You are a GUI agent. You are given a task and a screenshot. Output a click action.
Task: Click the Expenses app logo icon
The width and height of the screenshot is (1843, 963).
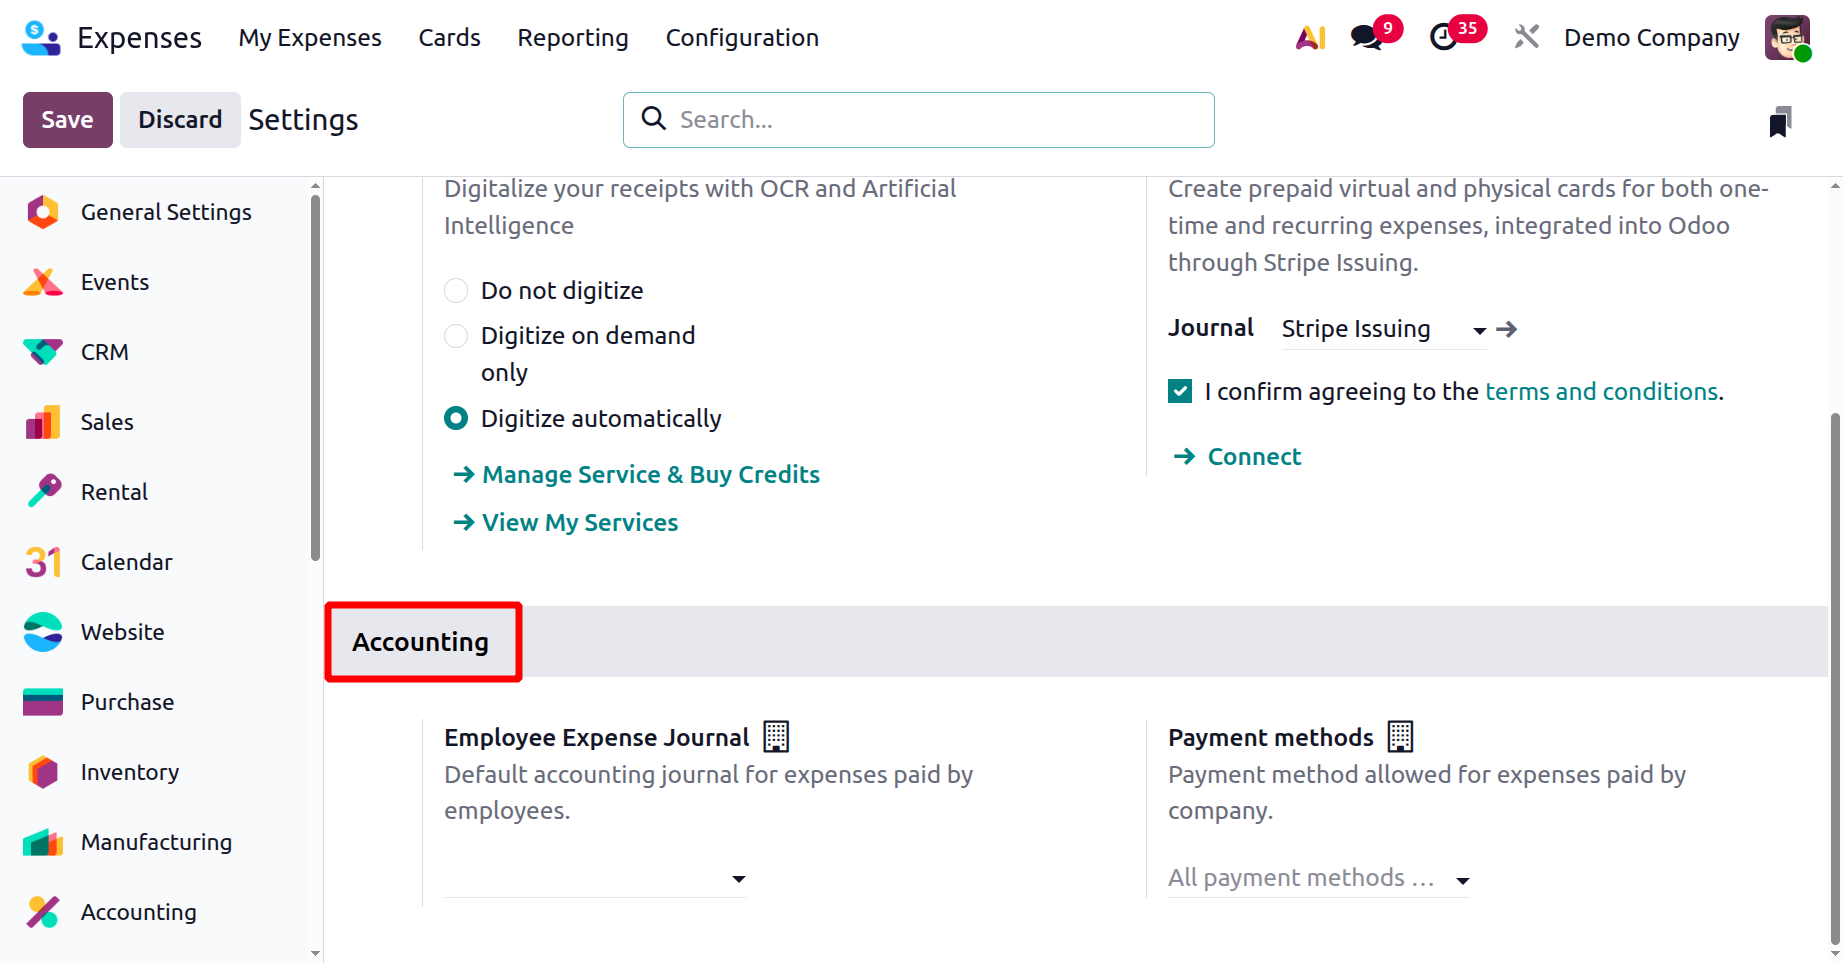coord(41,38)
